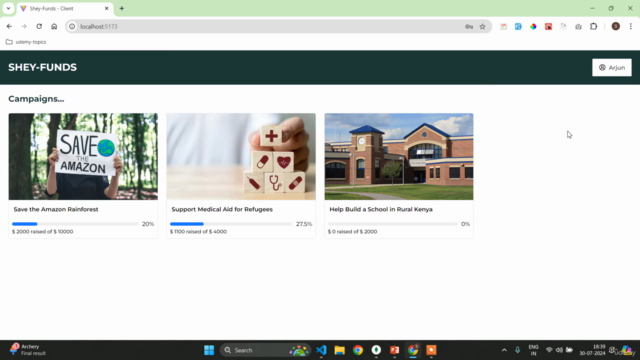Screen dimensions: 640x360
Task: Click the SHEY-FUNDS logo title
Action: click(42, 67)
